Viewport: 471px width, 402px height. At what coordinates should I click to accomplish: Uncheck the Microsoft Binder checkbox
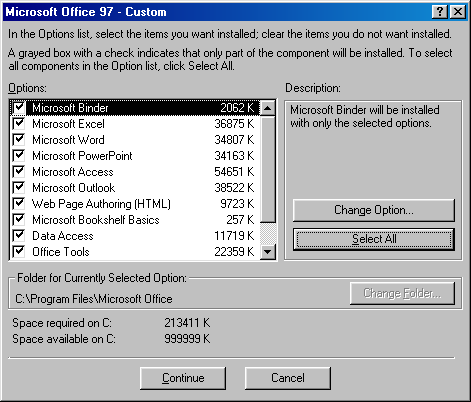pos(19,107)
